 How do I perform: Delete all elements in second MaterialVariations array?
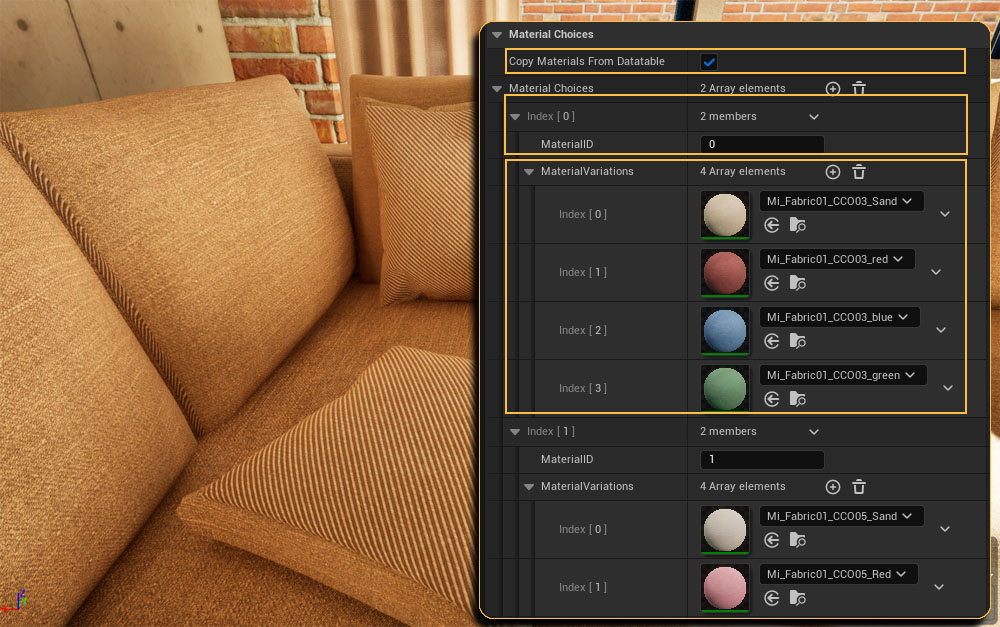859,487
